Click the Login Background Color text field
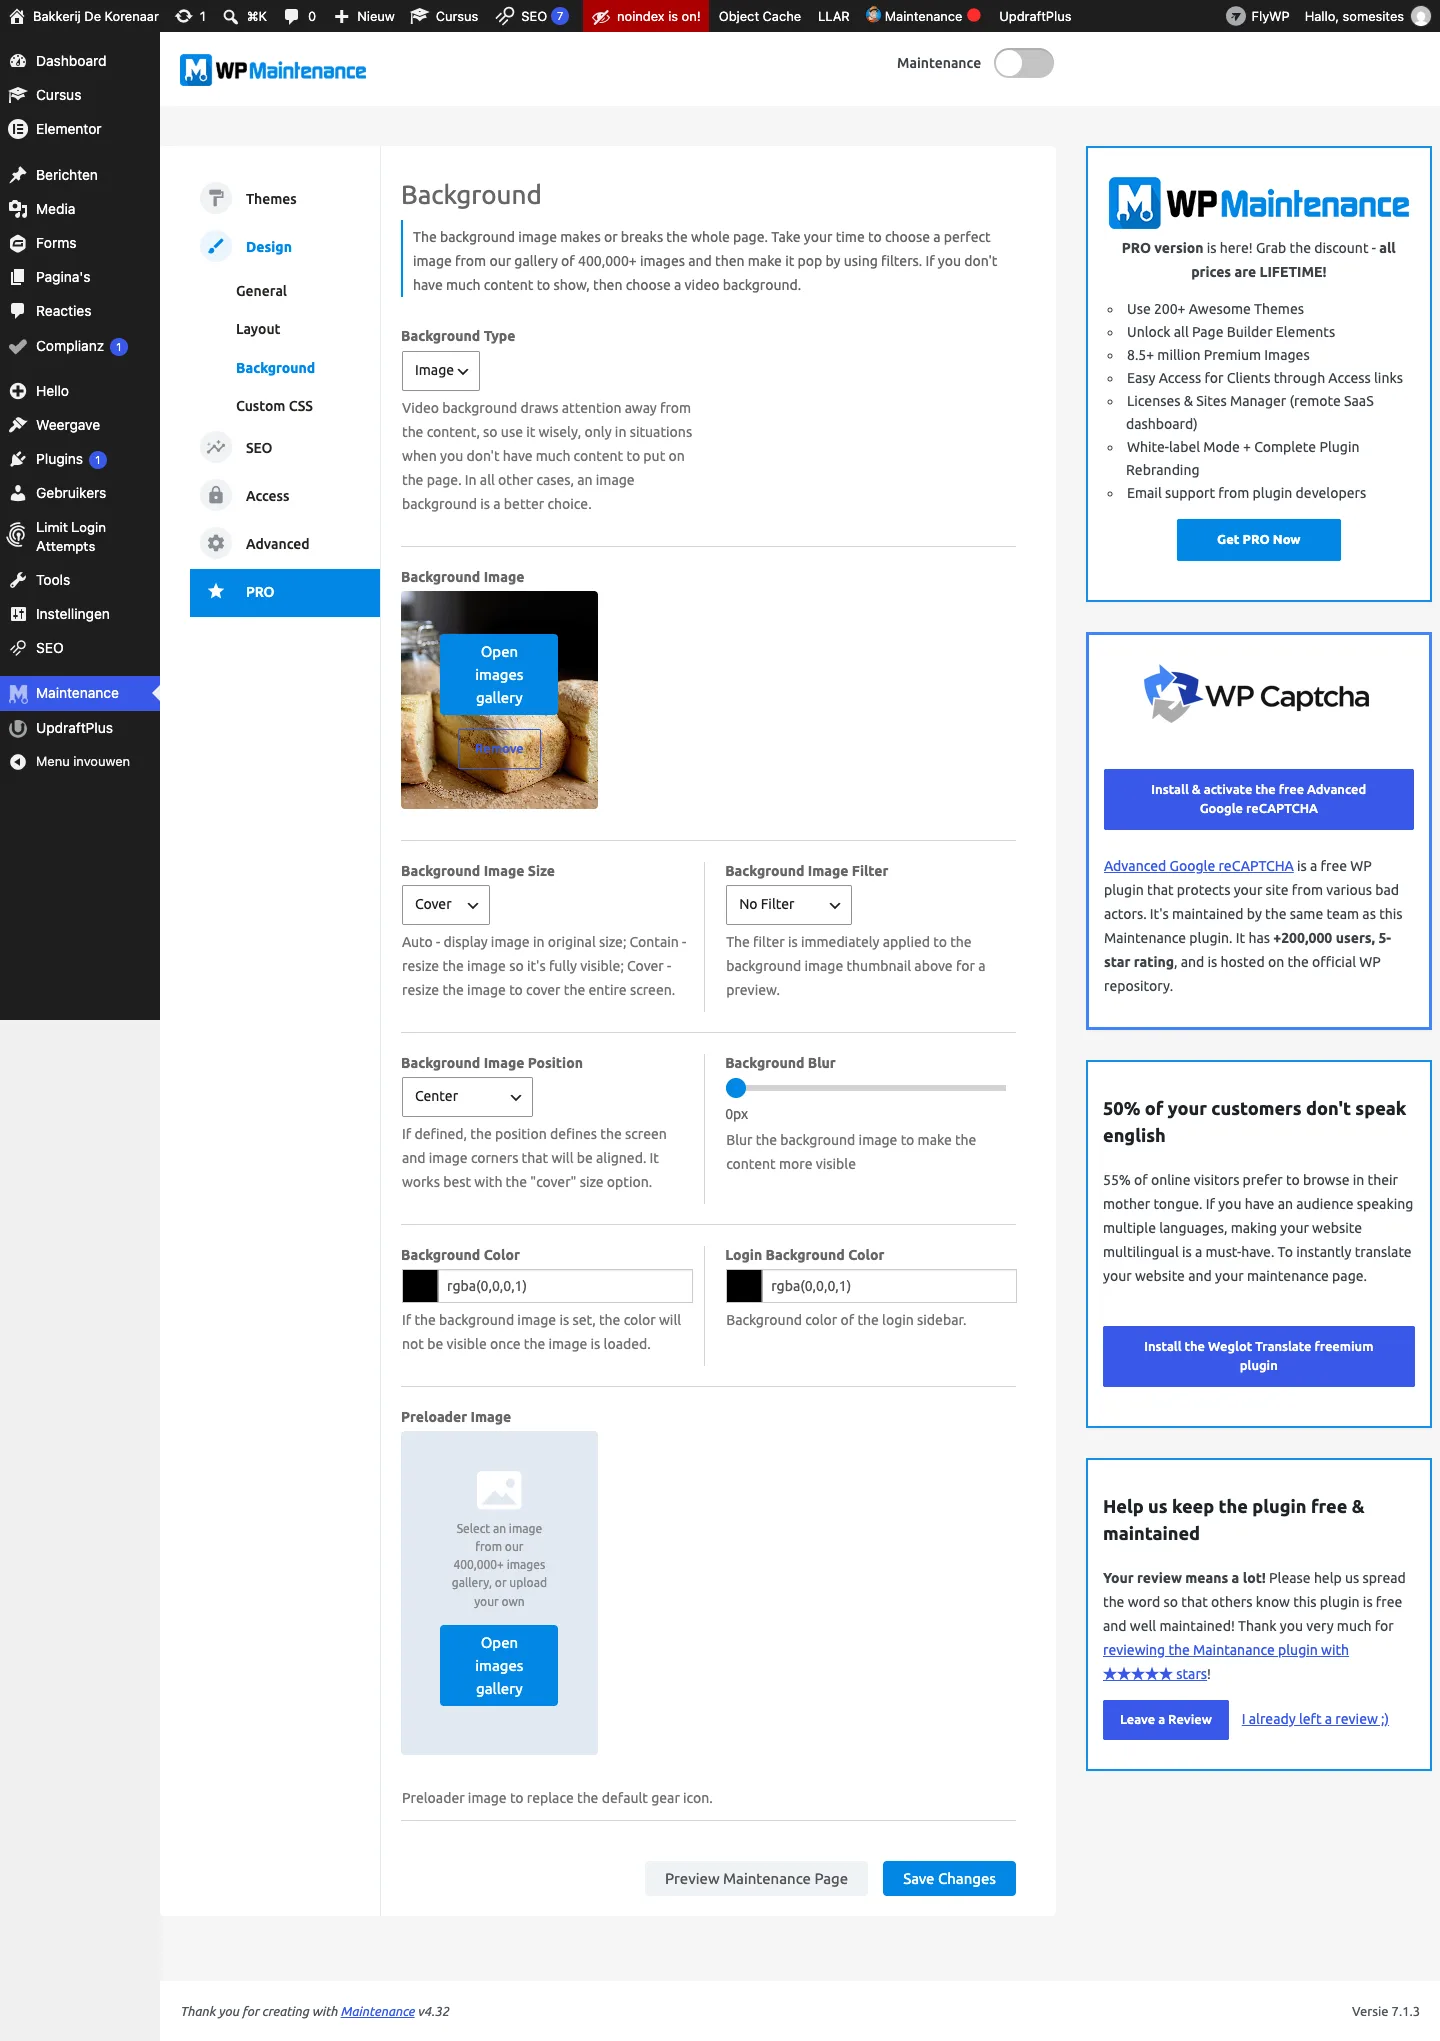The width and height of the screenshot is (1440, 2041). tap(889, 1286)
